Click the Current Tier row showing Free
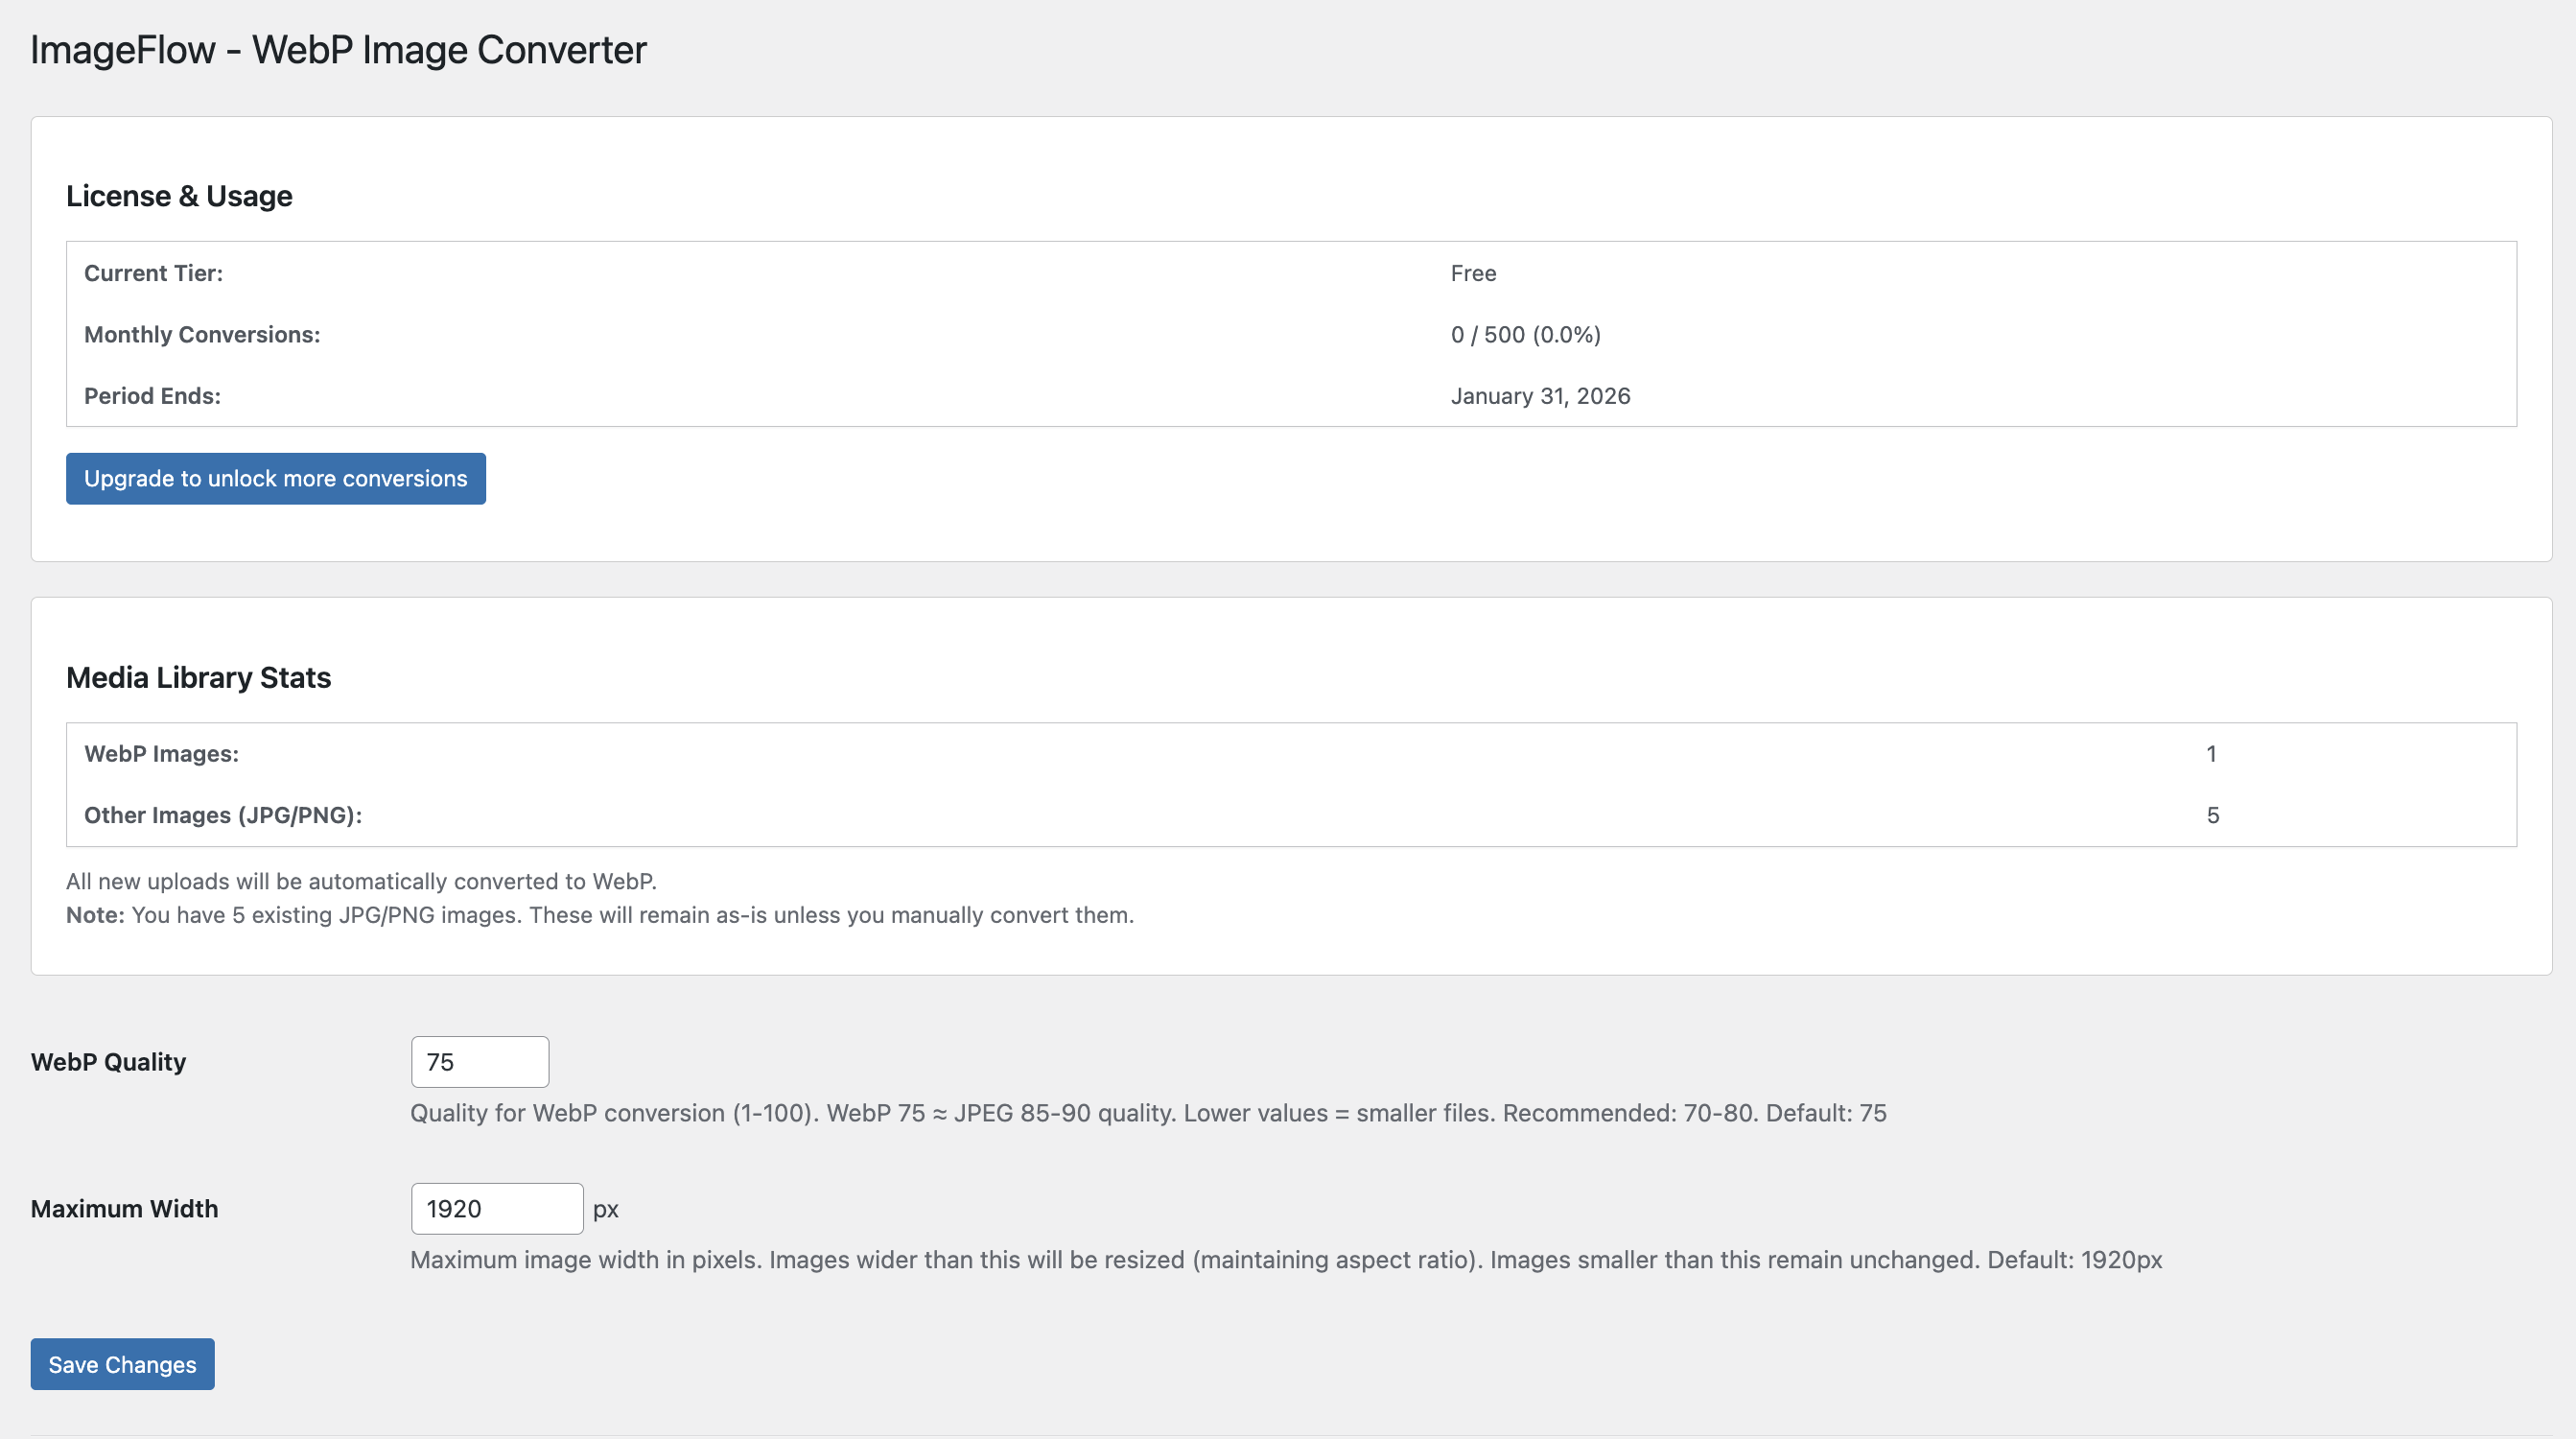This screenshot has height=1439, width=2576. pyautogui.click(x=1473, y=272)
